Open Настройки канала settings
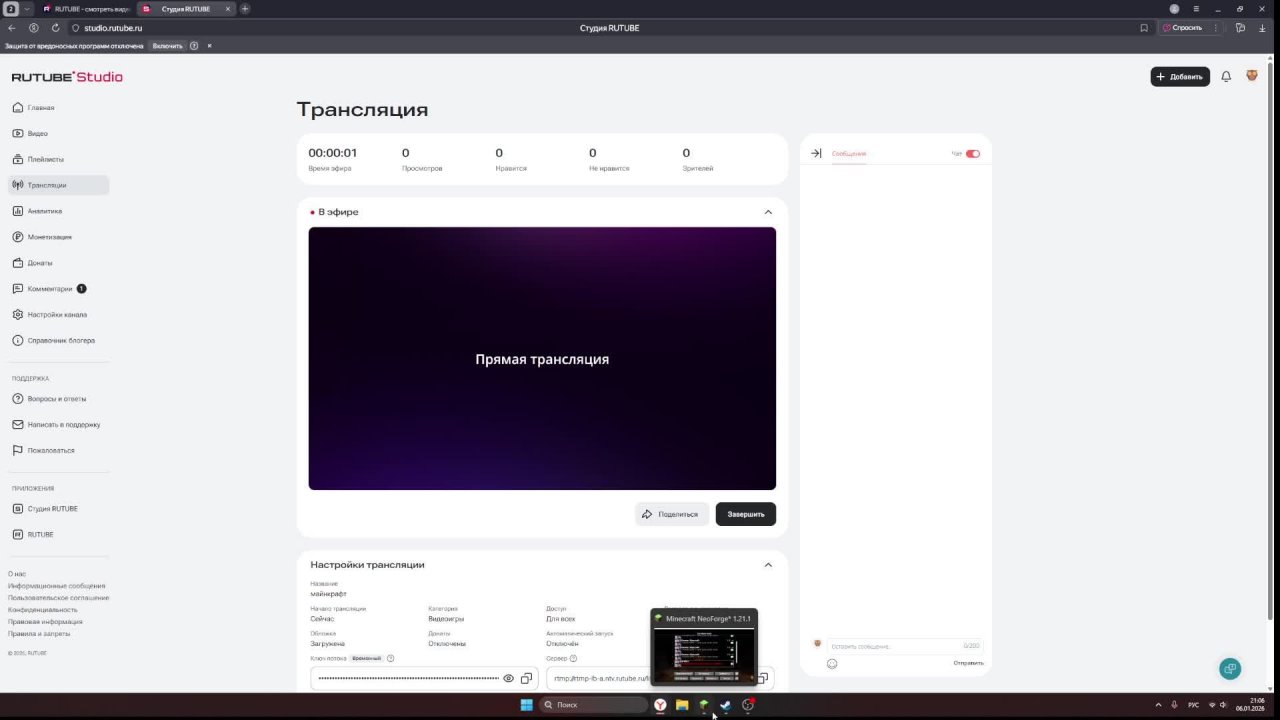This screenshot has height=720, width=1280. pyautogui.click(x=58, y=315)
